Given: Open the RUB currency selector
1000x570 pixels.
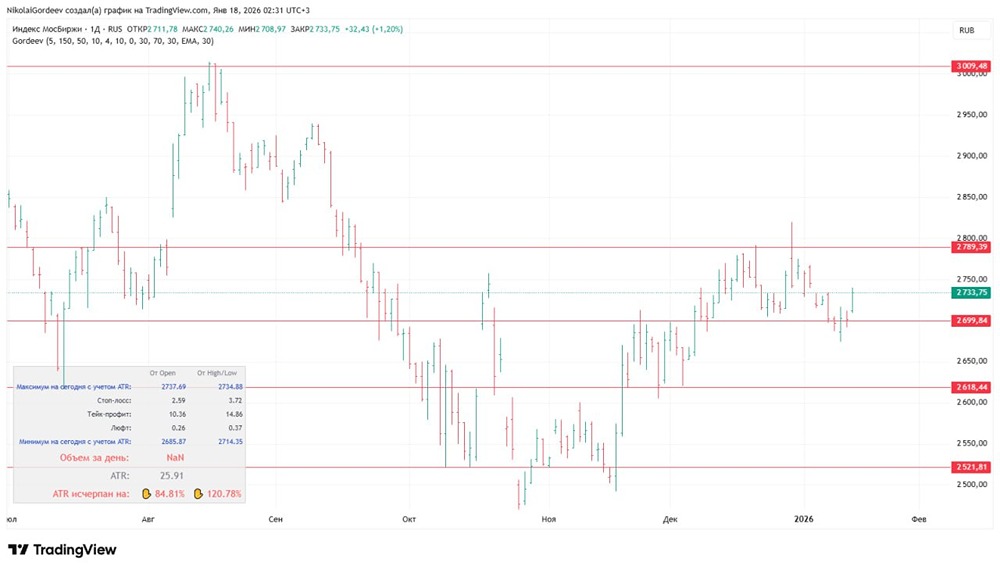Looking at the screenshot, I should 966,30.
